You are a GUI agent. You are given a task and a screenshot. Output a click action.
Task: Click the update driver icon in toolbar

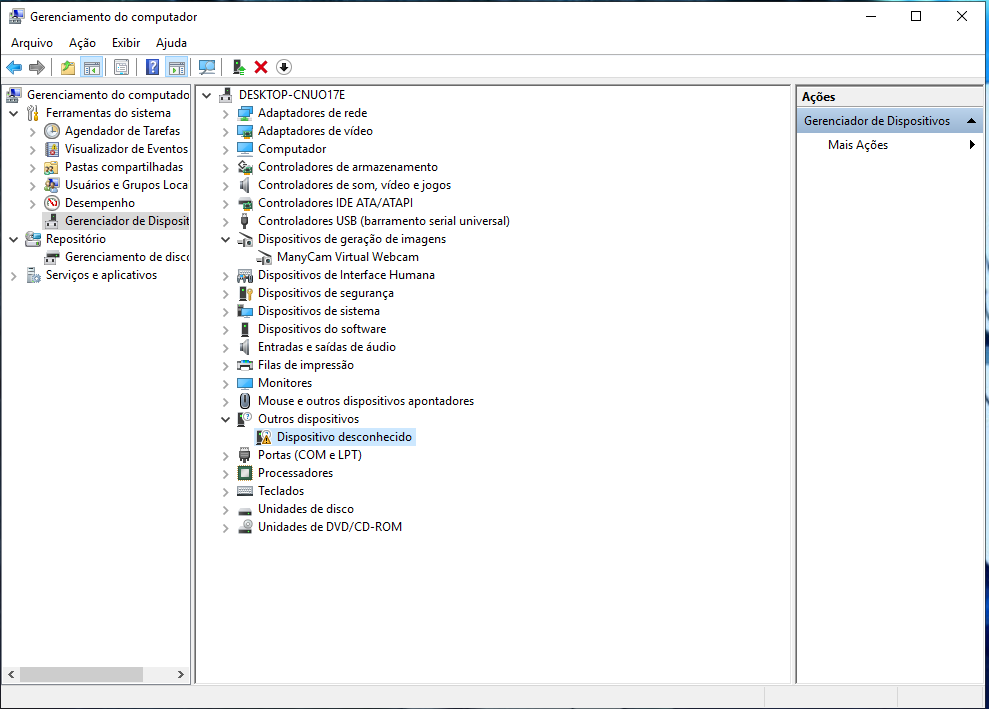coord(238,67)
